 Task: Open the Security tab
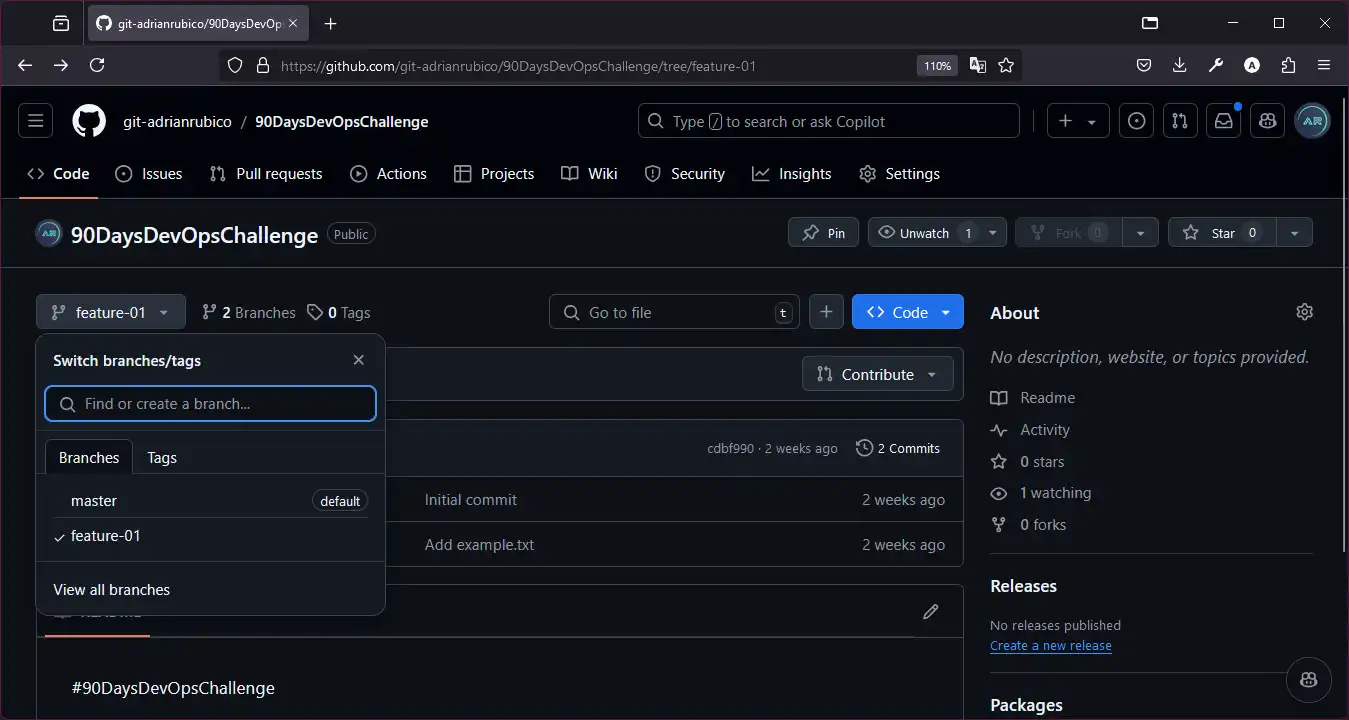685,174
